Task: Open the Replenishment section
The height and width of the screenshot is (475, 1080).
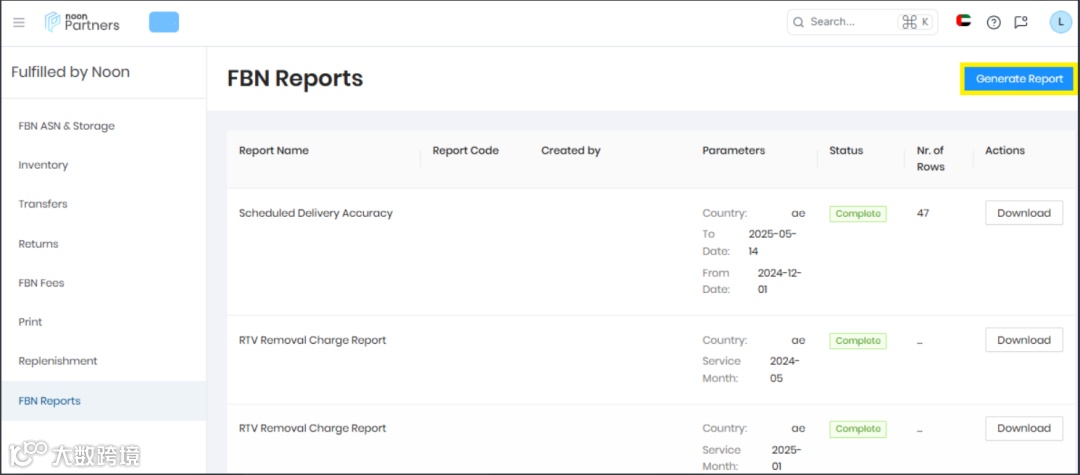Action: (58, 361)
